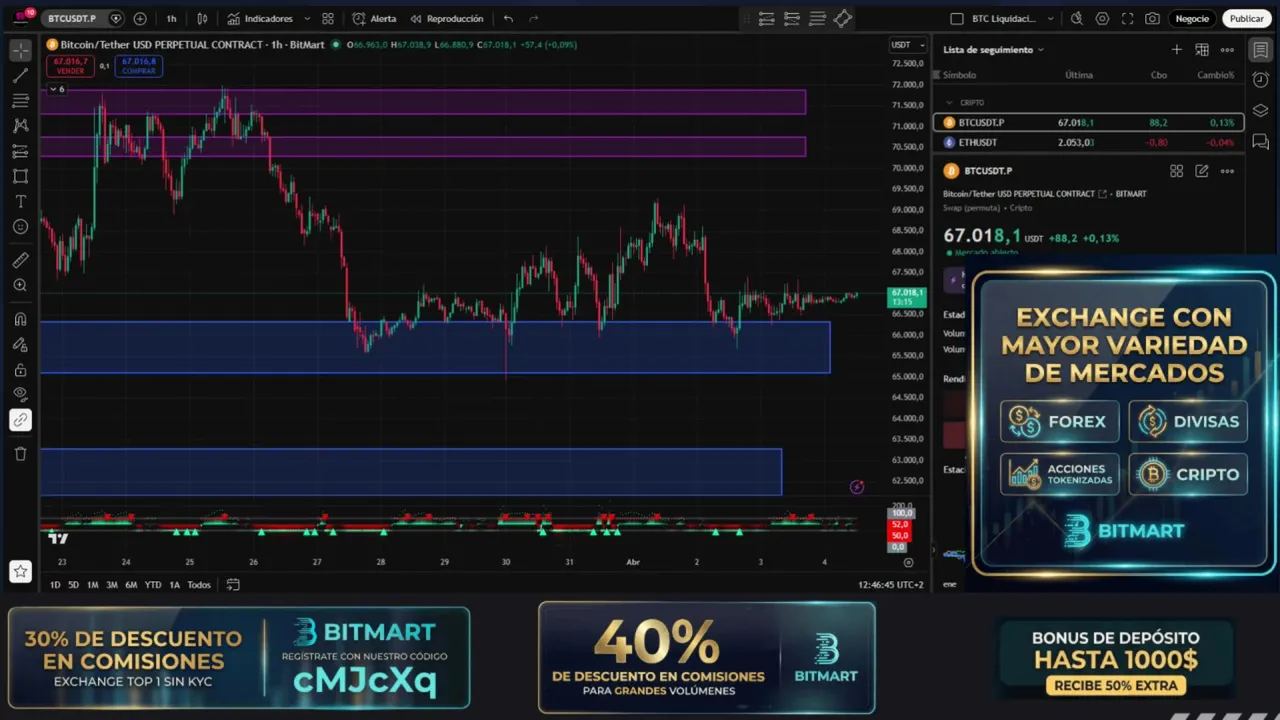The image size is (1280, 720).
Task: Open the Alerta menu
Action: 374,18
